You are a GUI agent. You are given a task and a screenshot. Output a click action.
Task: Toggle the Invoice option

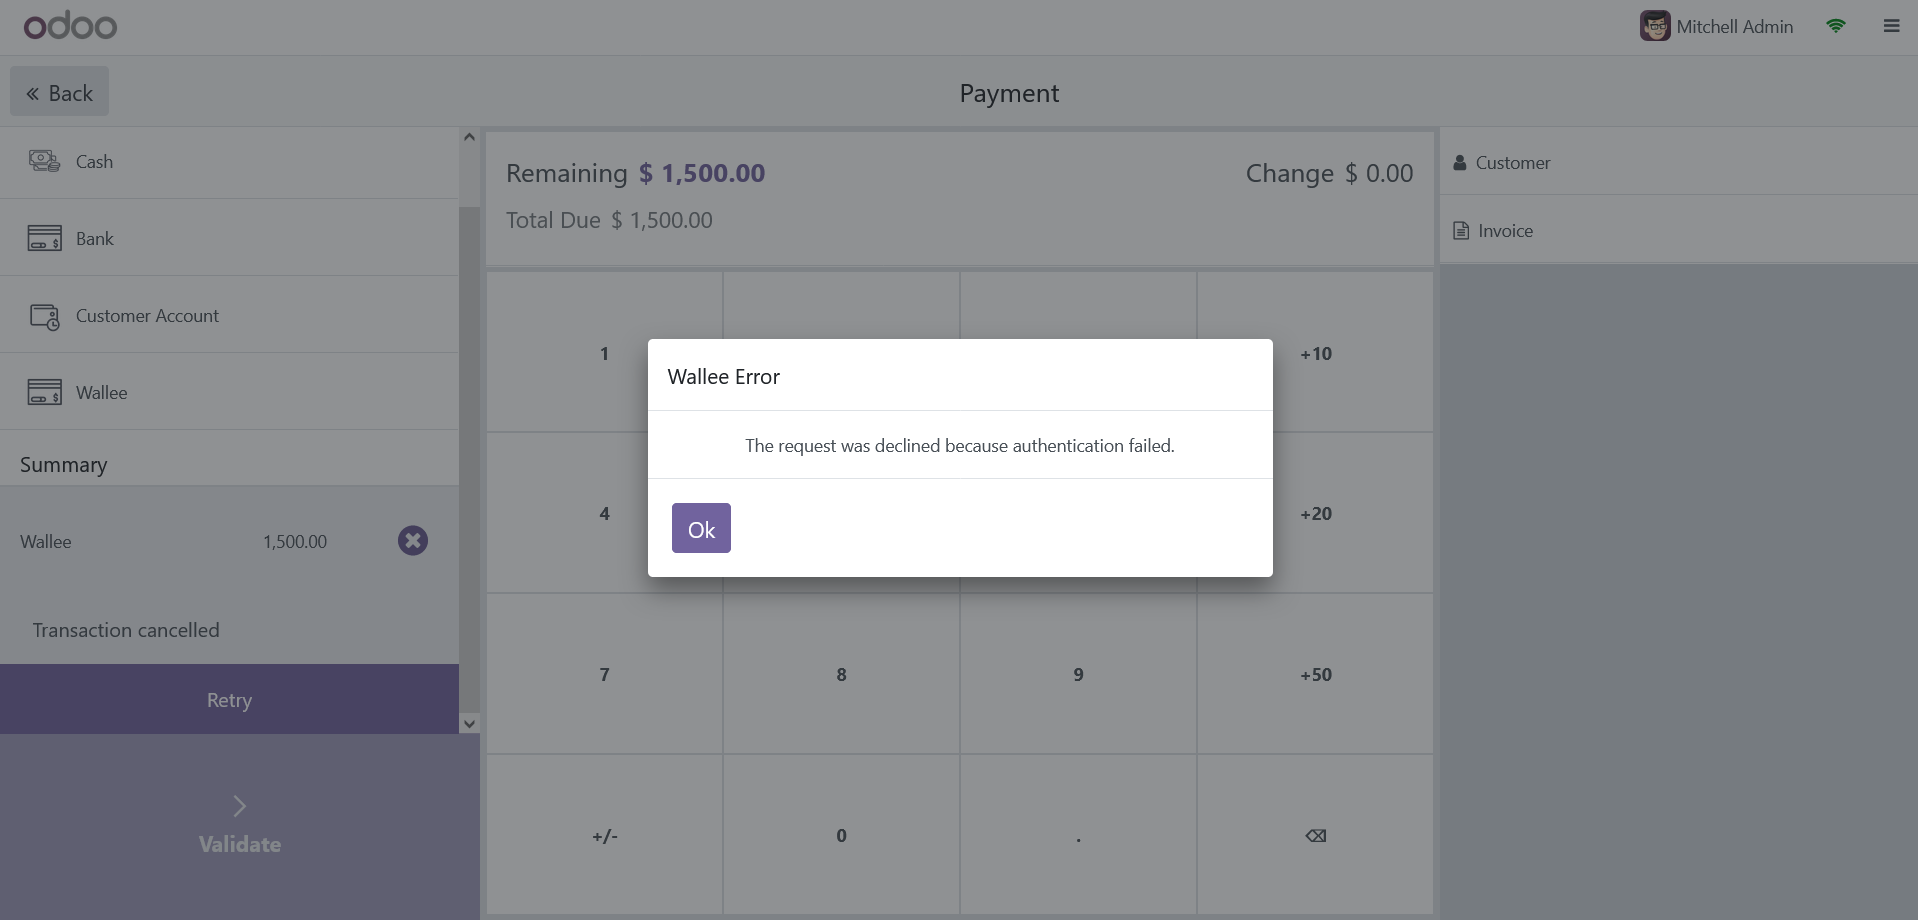pyautogui.click(x=1504, y=231)
